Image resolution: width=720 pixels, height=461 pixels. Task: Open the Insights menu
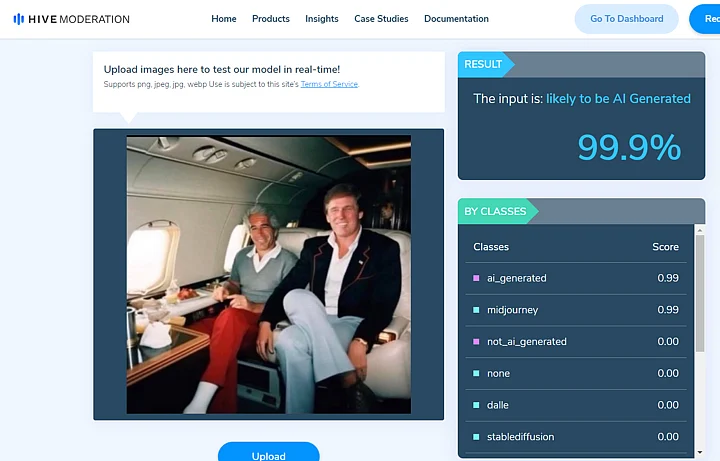click(x=322, y=19)
